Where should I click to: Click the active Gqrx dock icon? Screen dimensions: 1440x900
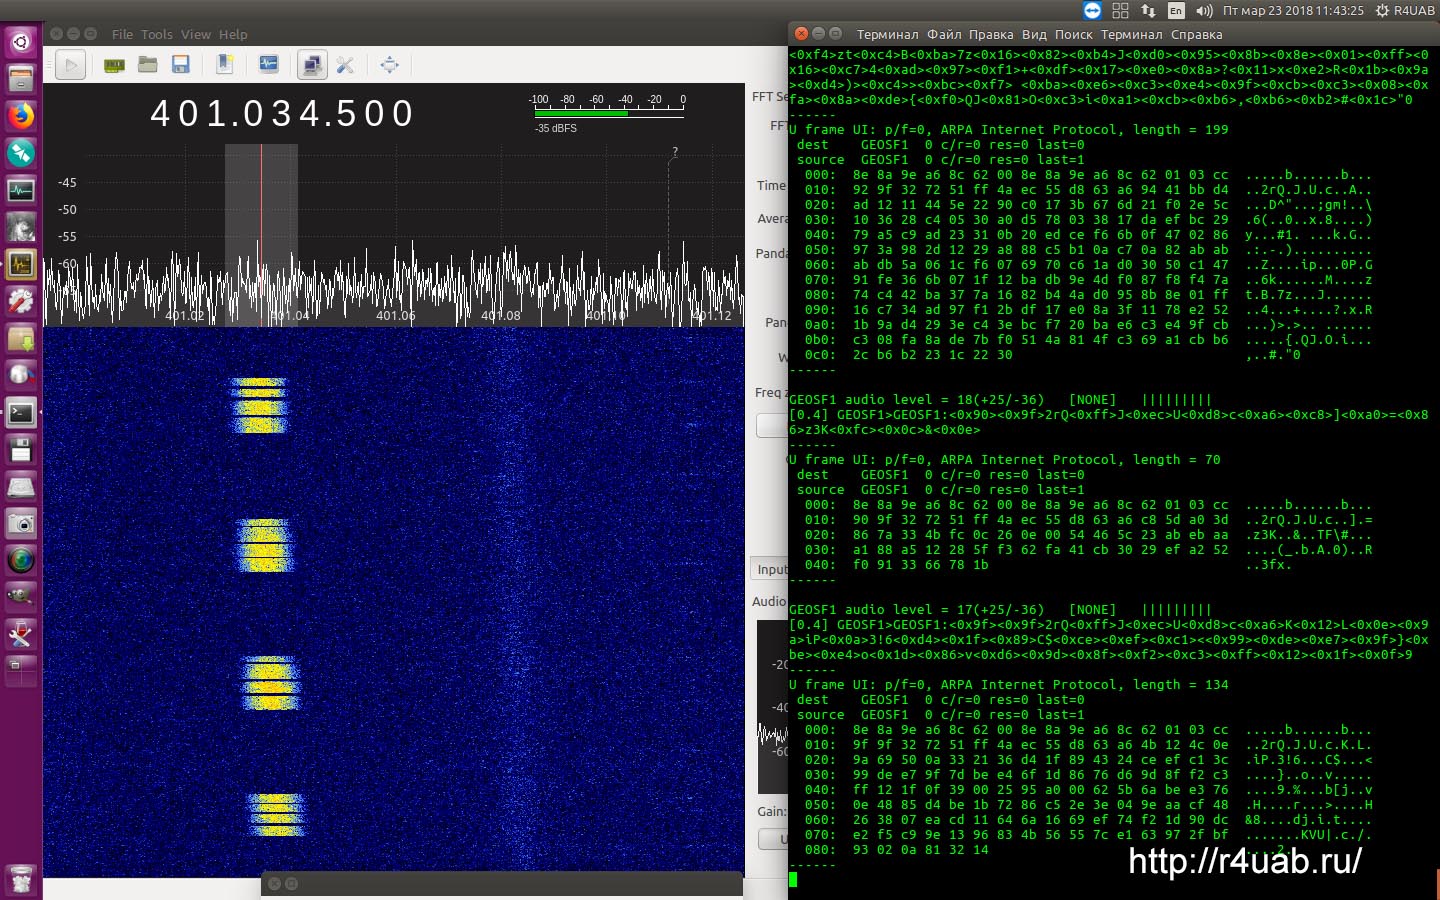pos(21,265)
